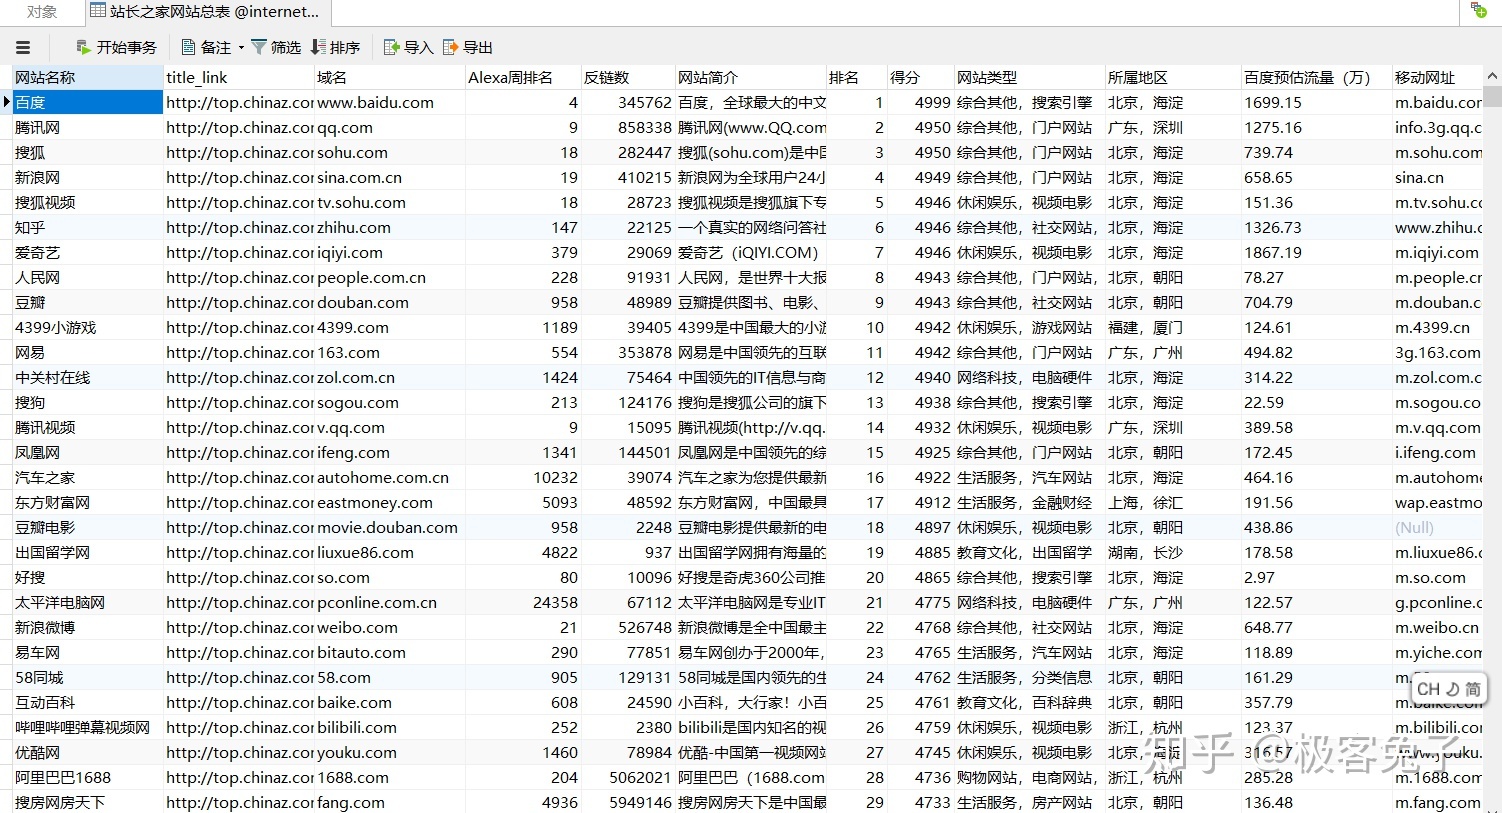Select the 知乎 name cell

tap(87, 227)
